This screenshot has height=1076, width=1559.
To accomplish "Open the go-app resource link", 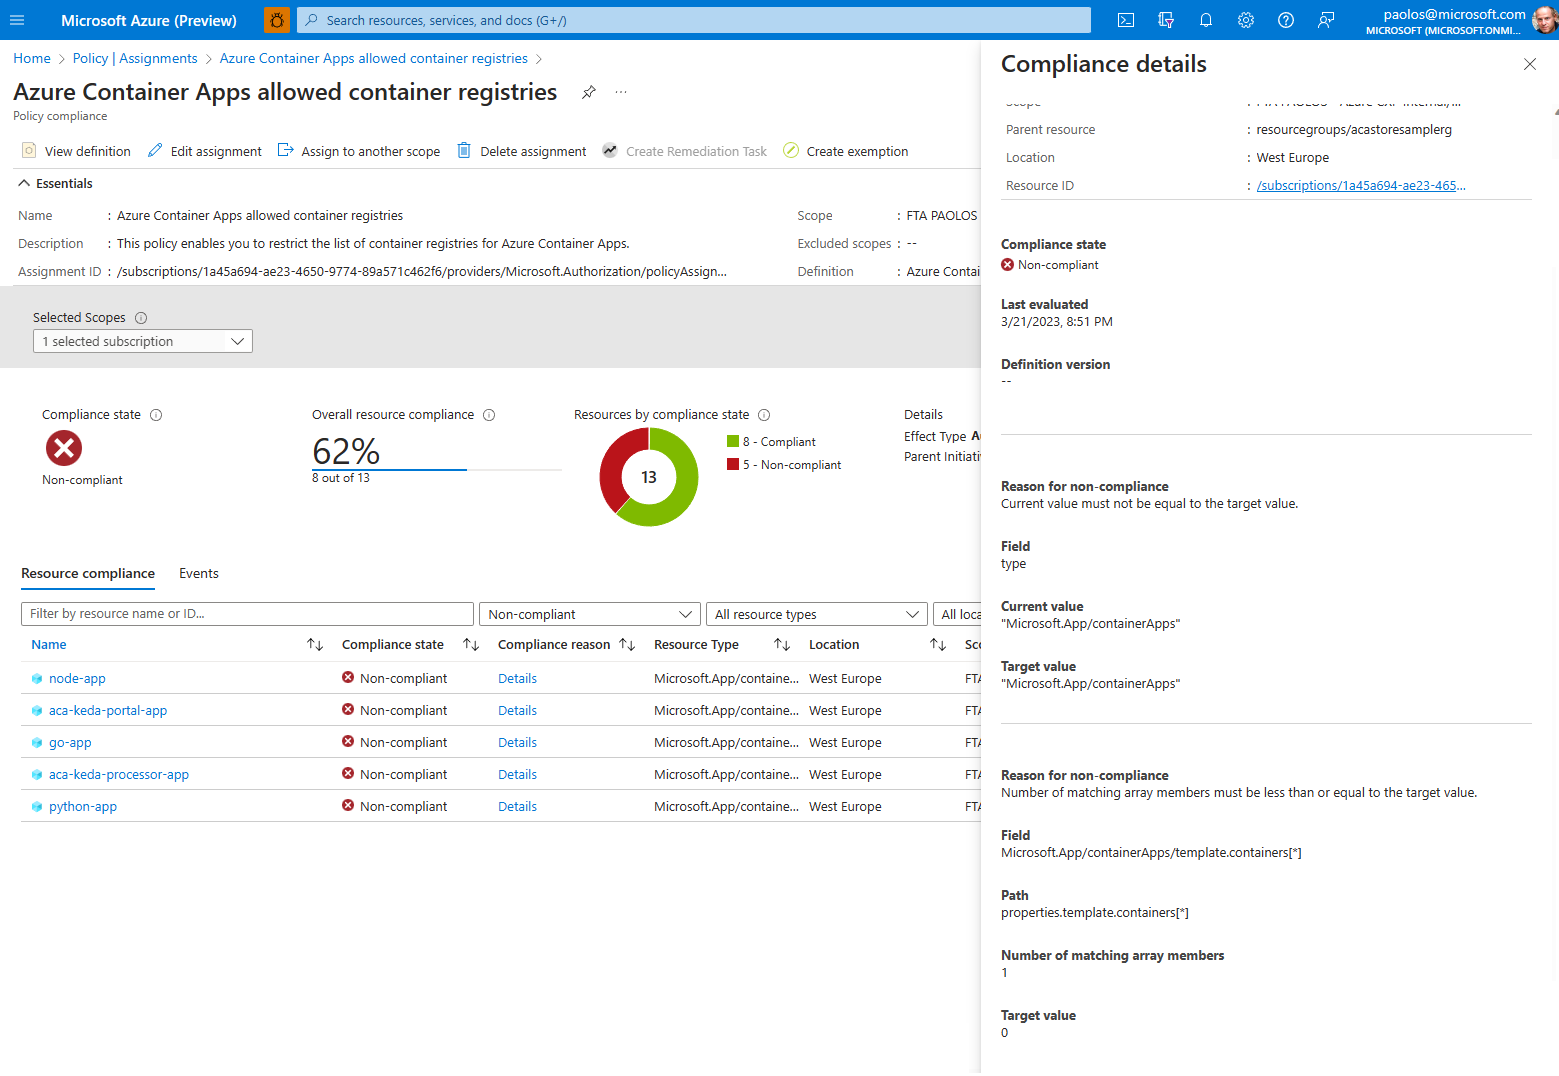I will tap(70, 742).
